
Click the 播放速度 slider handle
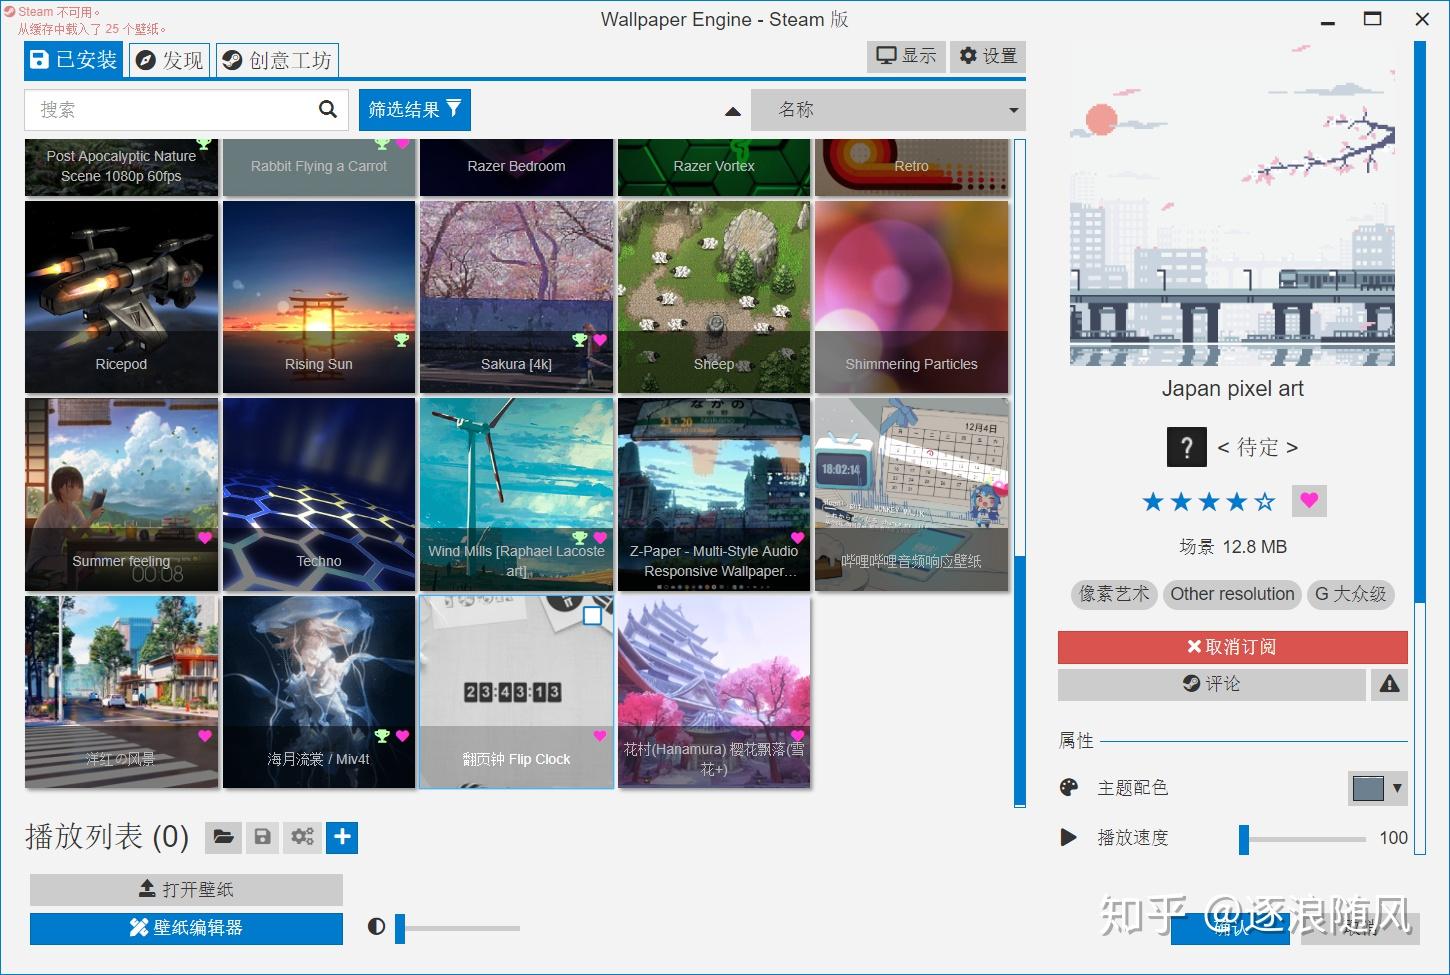(1244, 839)
